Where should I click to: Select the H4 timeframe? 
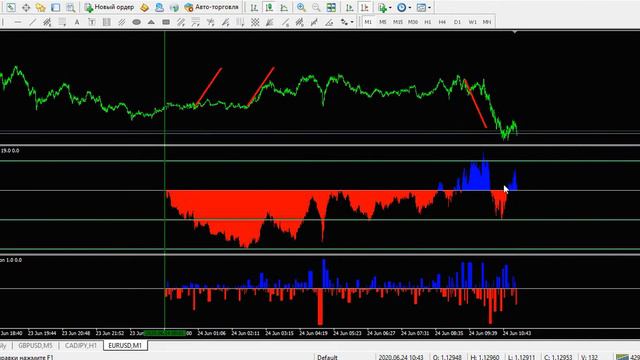coord(442,22)
